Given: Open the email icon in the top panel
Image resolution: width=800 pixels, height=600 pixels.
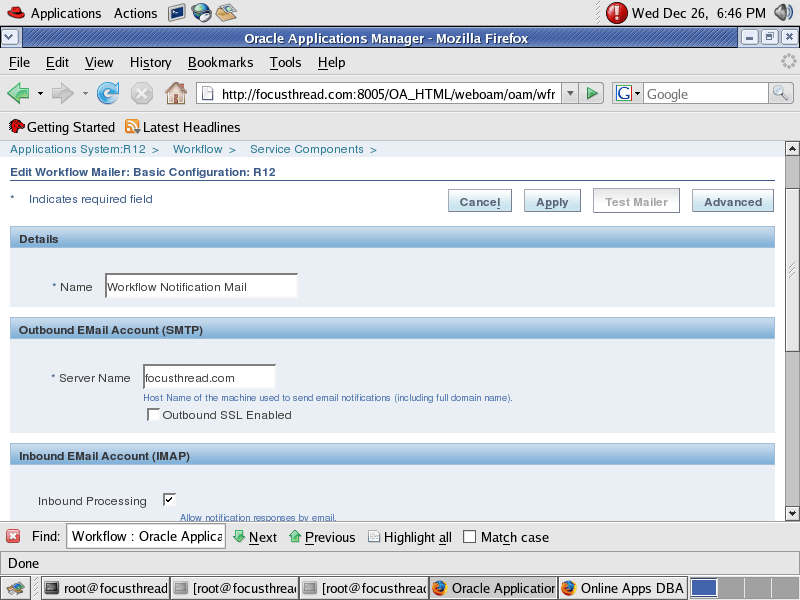Looking at the screenshot, I should click(225, 13).
